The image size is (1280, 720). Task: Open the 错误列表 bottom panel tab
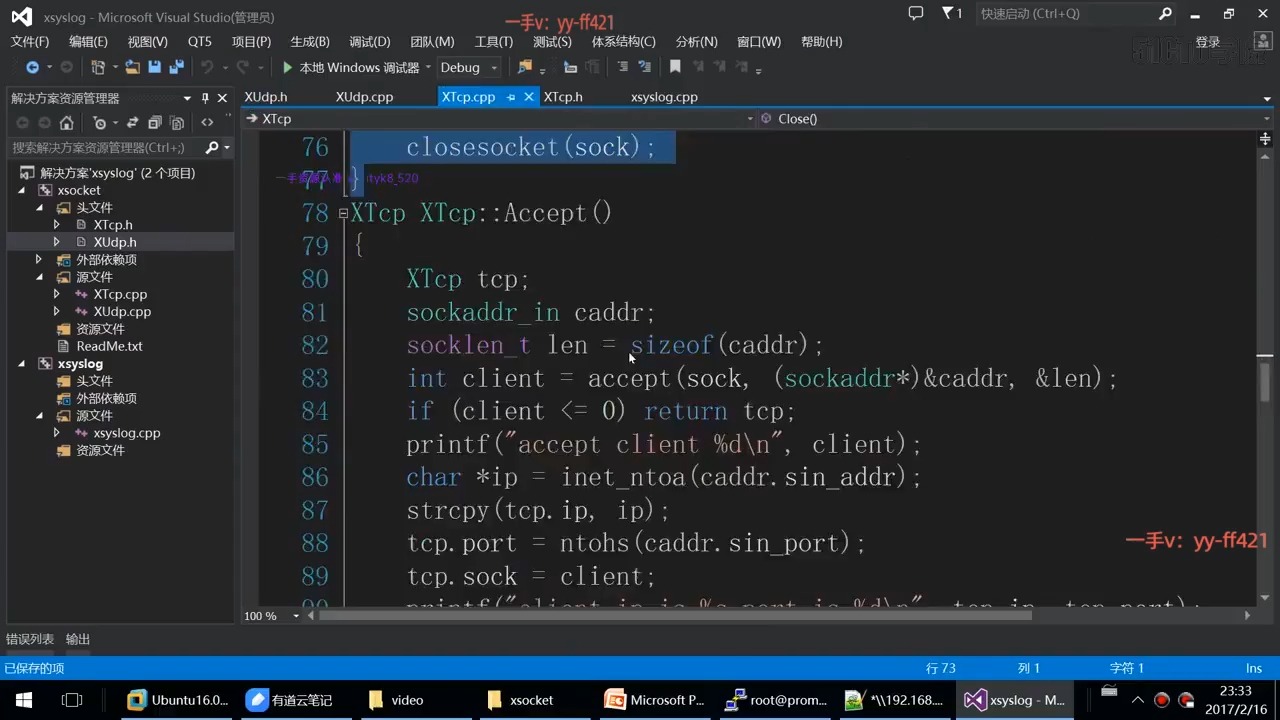pos(30,639)
